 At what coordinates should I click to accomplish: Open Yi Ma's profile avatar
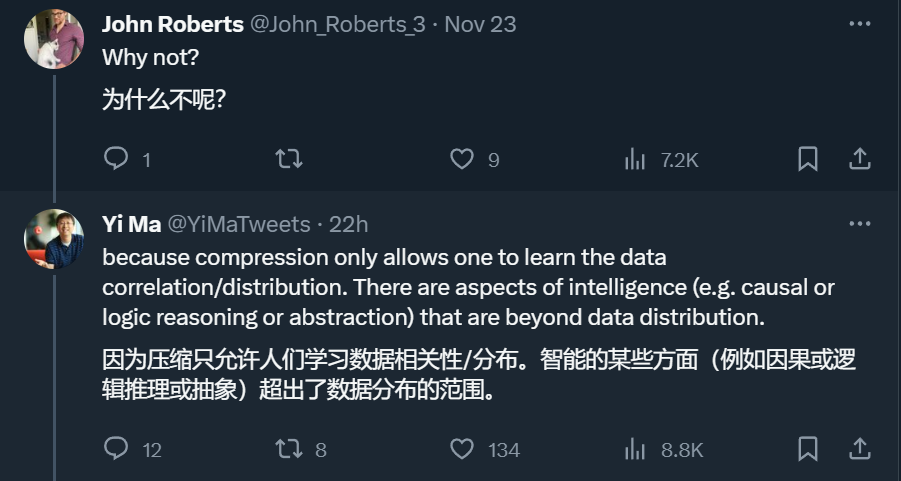tap(54, 239)
